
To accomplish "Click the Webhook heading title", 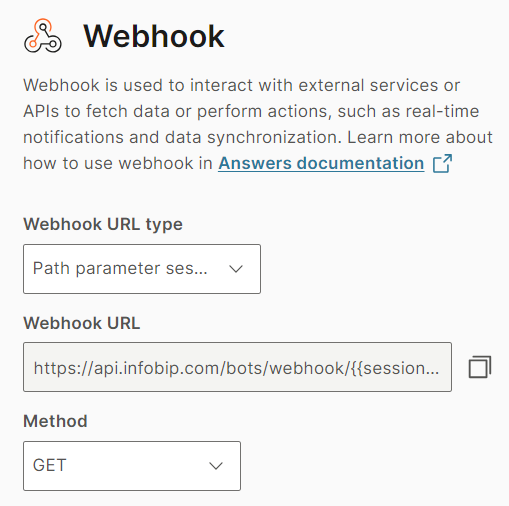I will point(154,36).
